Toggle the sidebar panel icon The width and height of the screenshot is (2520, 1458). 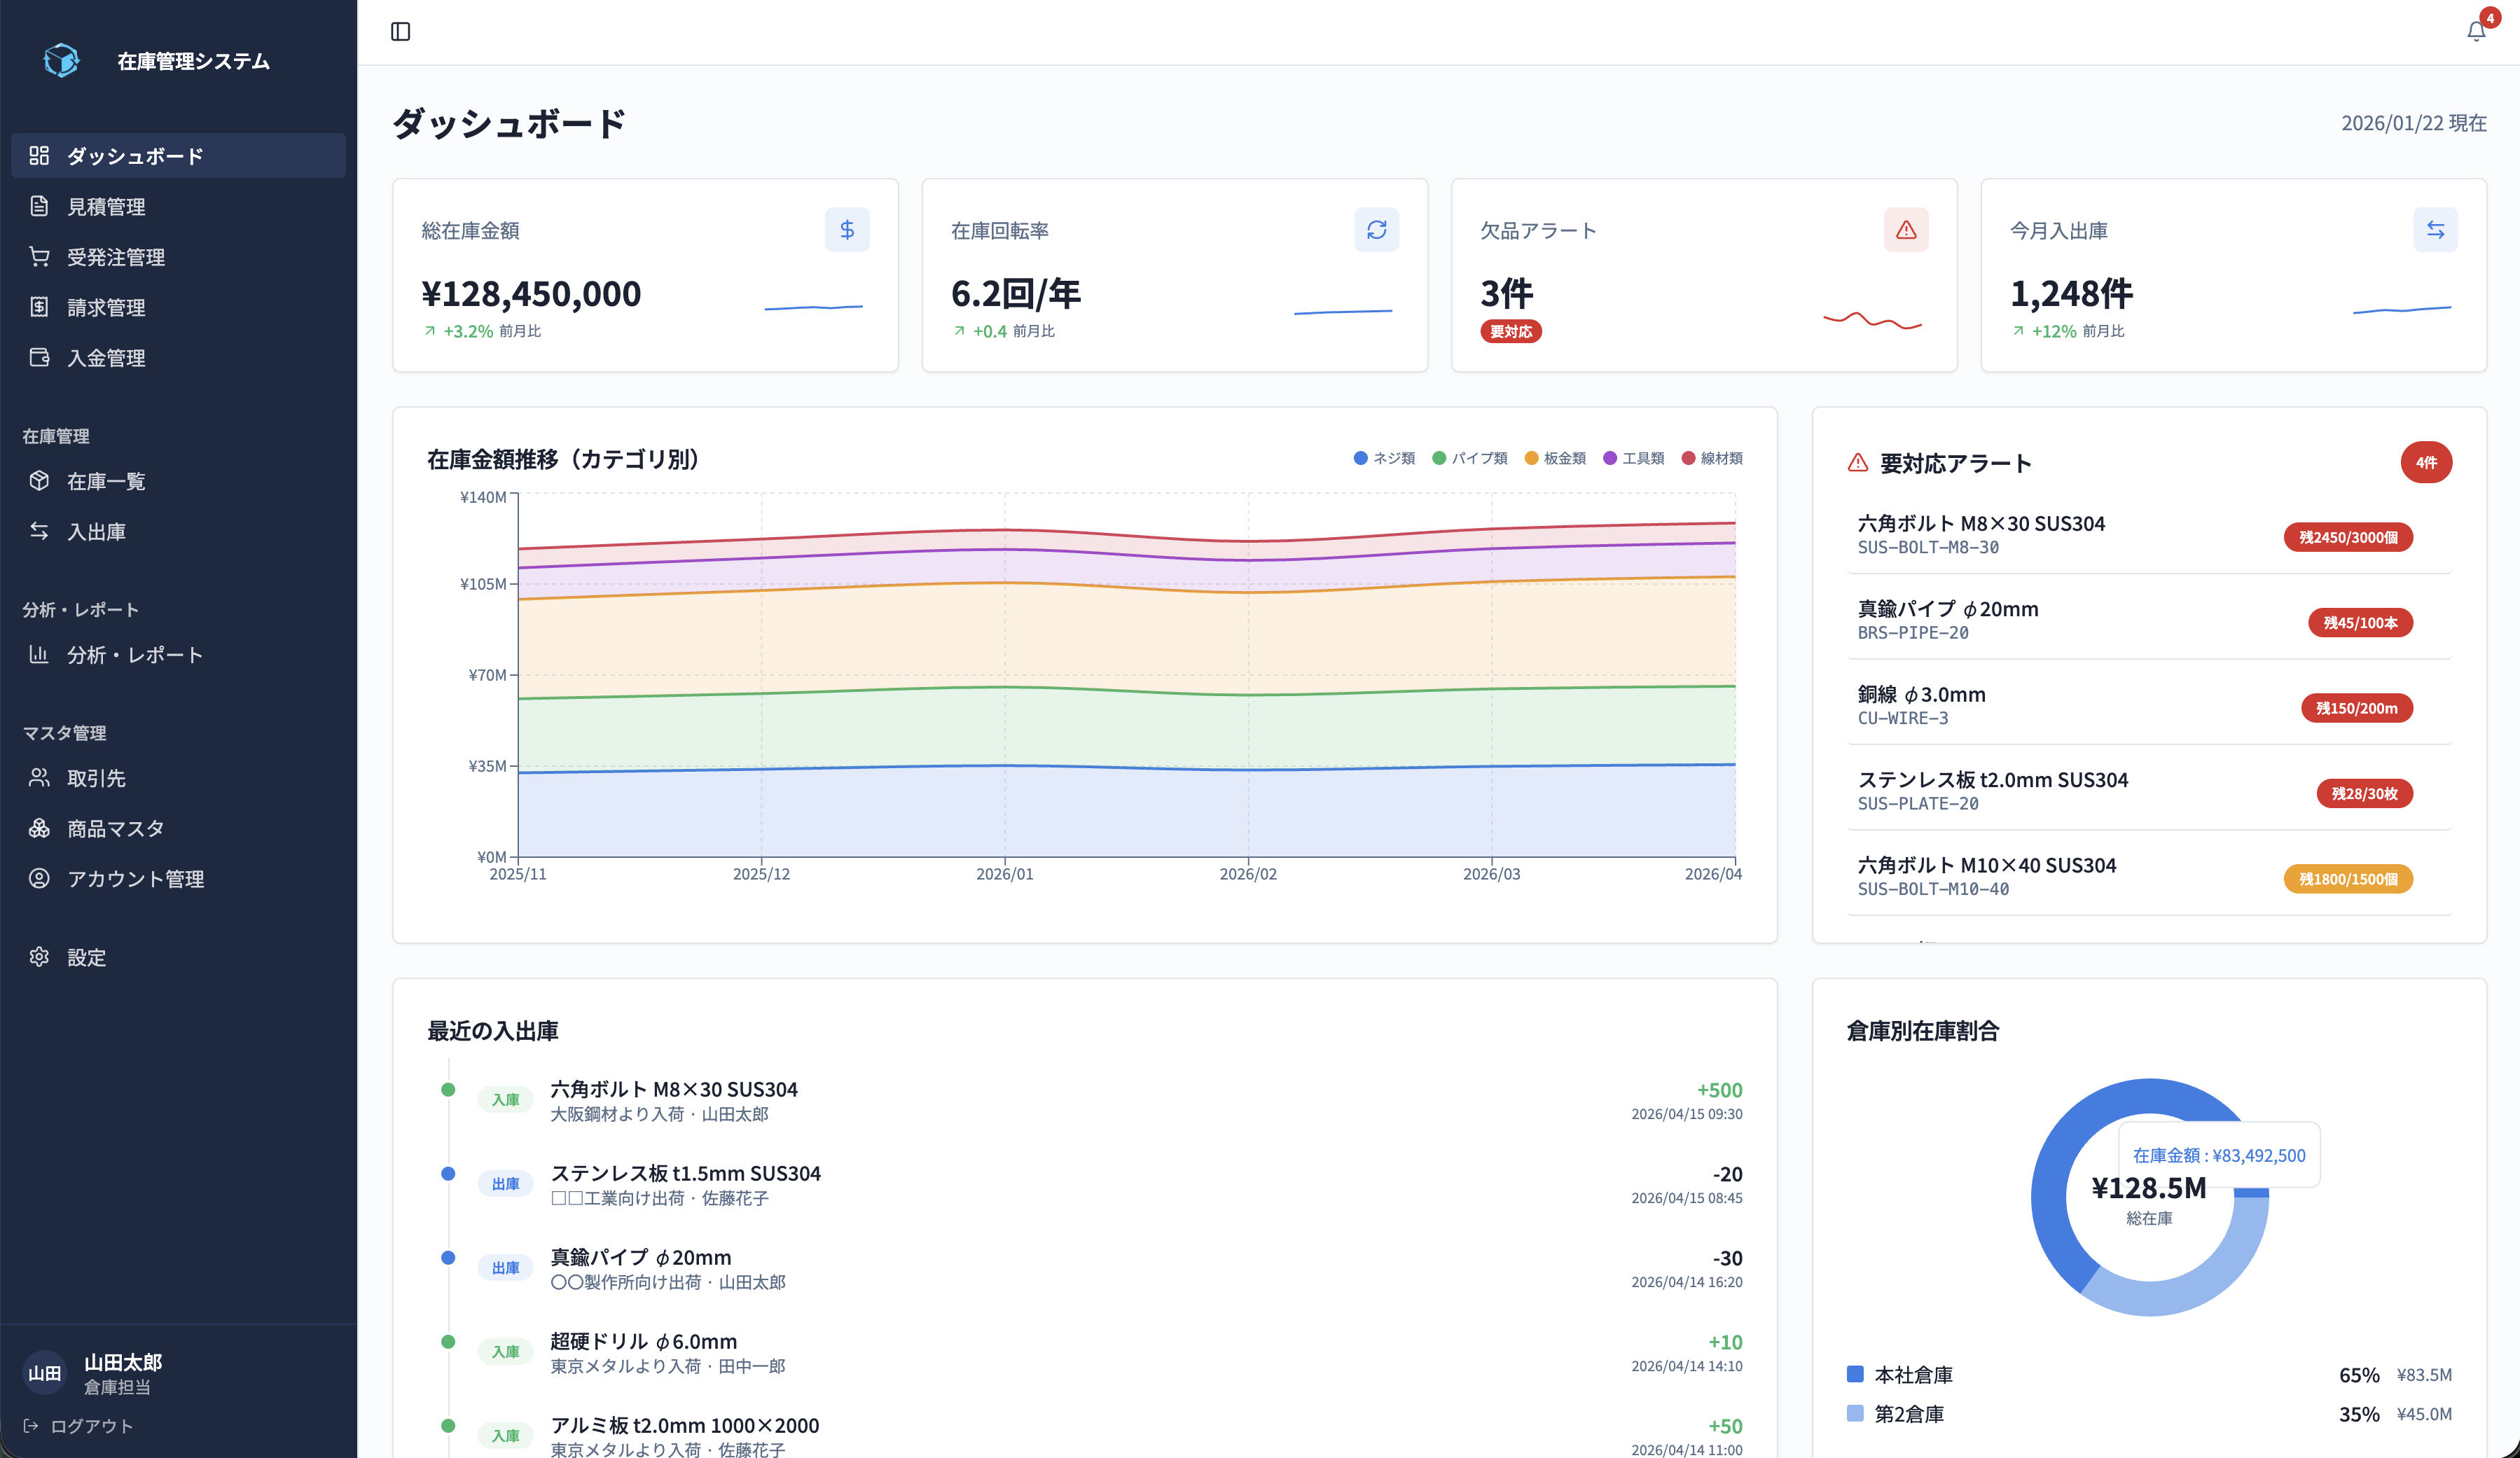400,32
